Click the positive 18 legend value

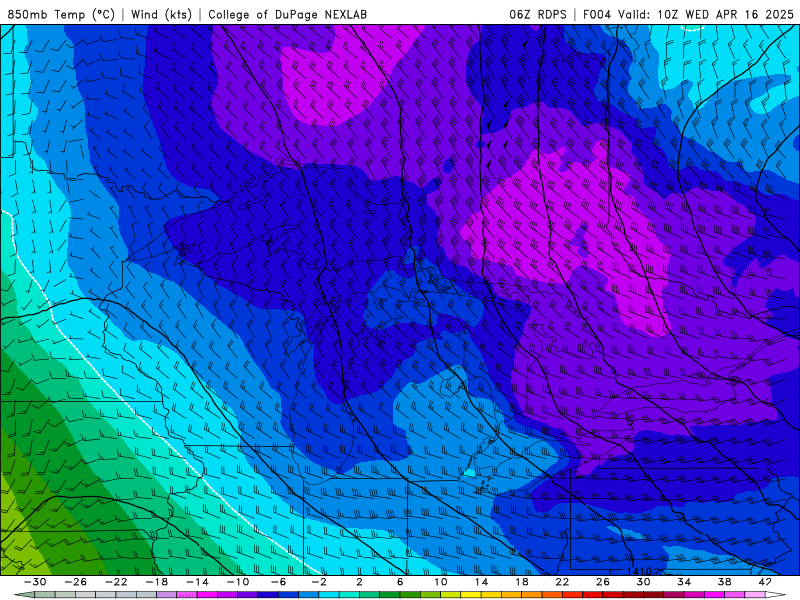click(x=522, y=582)
